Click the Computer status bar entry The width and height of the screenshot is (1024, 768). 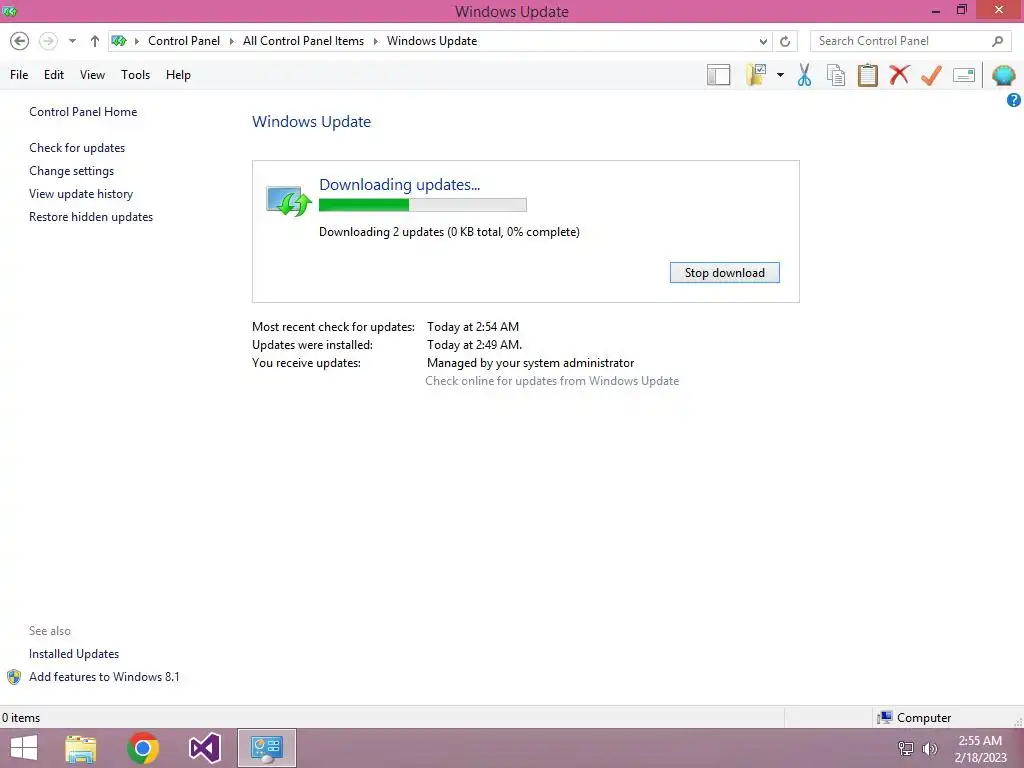point(914,718)
